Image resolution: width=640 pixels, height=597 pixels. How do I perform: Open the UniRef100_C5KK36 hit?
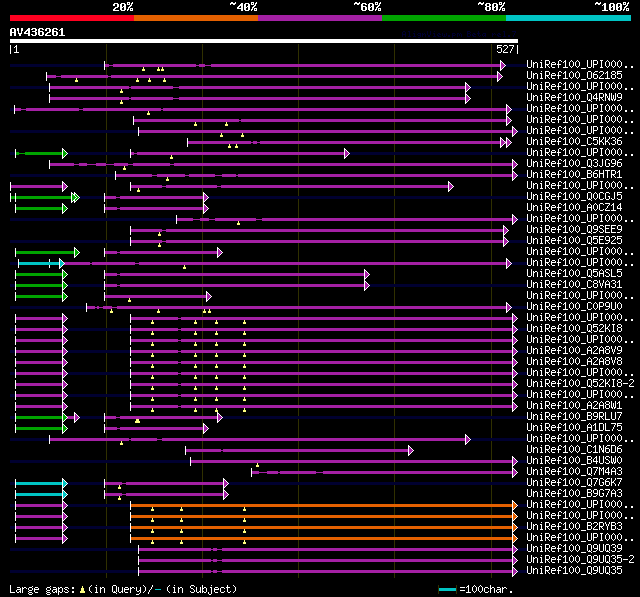574,142
